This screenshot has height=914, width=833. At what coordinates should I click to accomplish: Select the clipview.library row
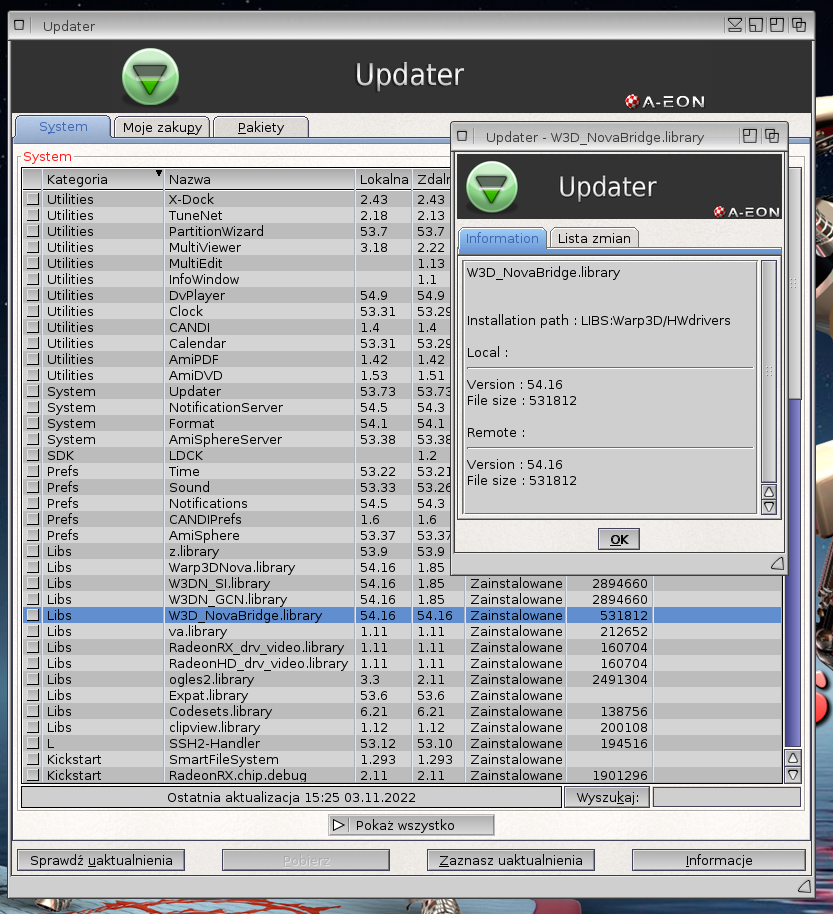tap(402, 727)
